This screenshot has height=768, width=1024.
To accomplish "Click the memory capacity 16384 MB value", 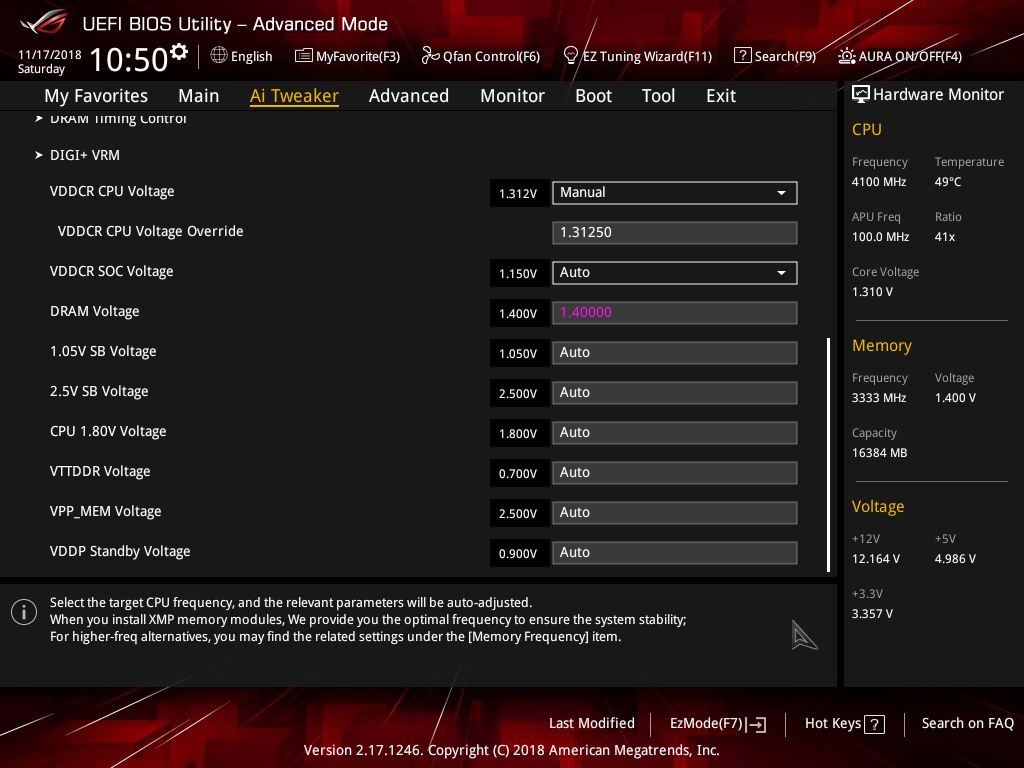I will tap(880, 453).
